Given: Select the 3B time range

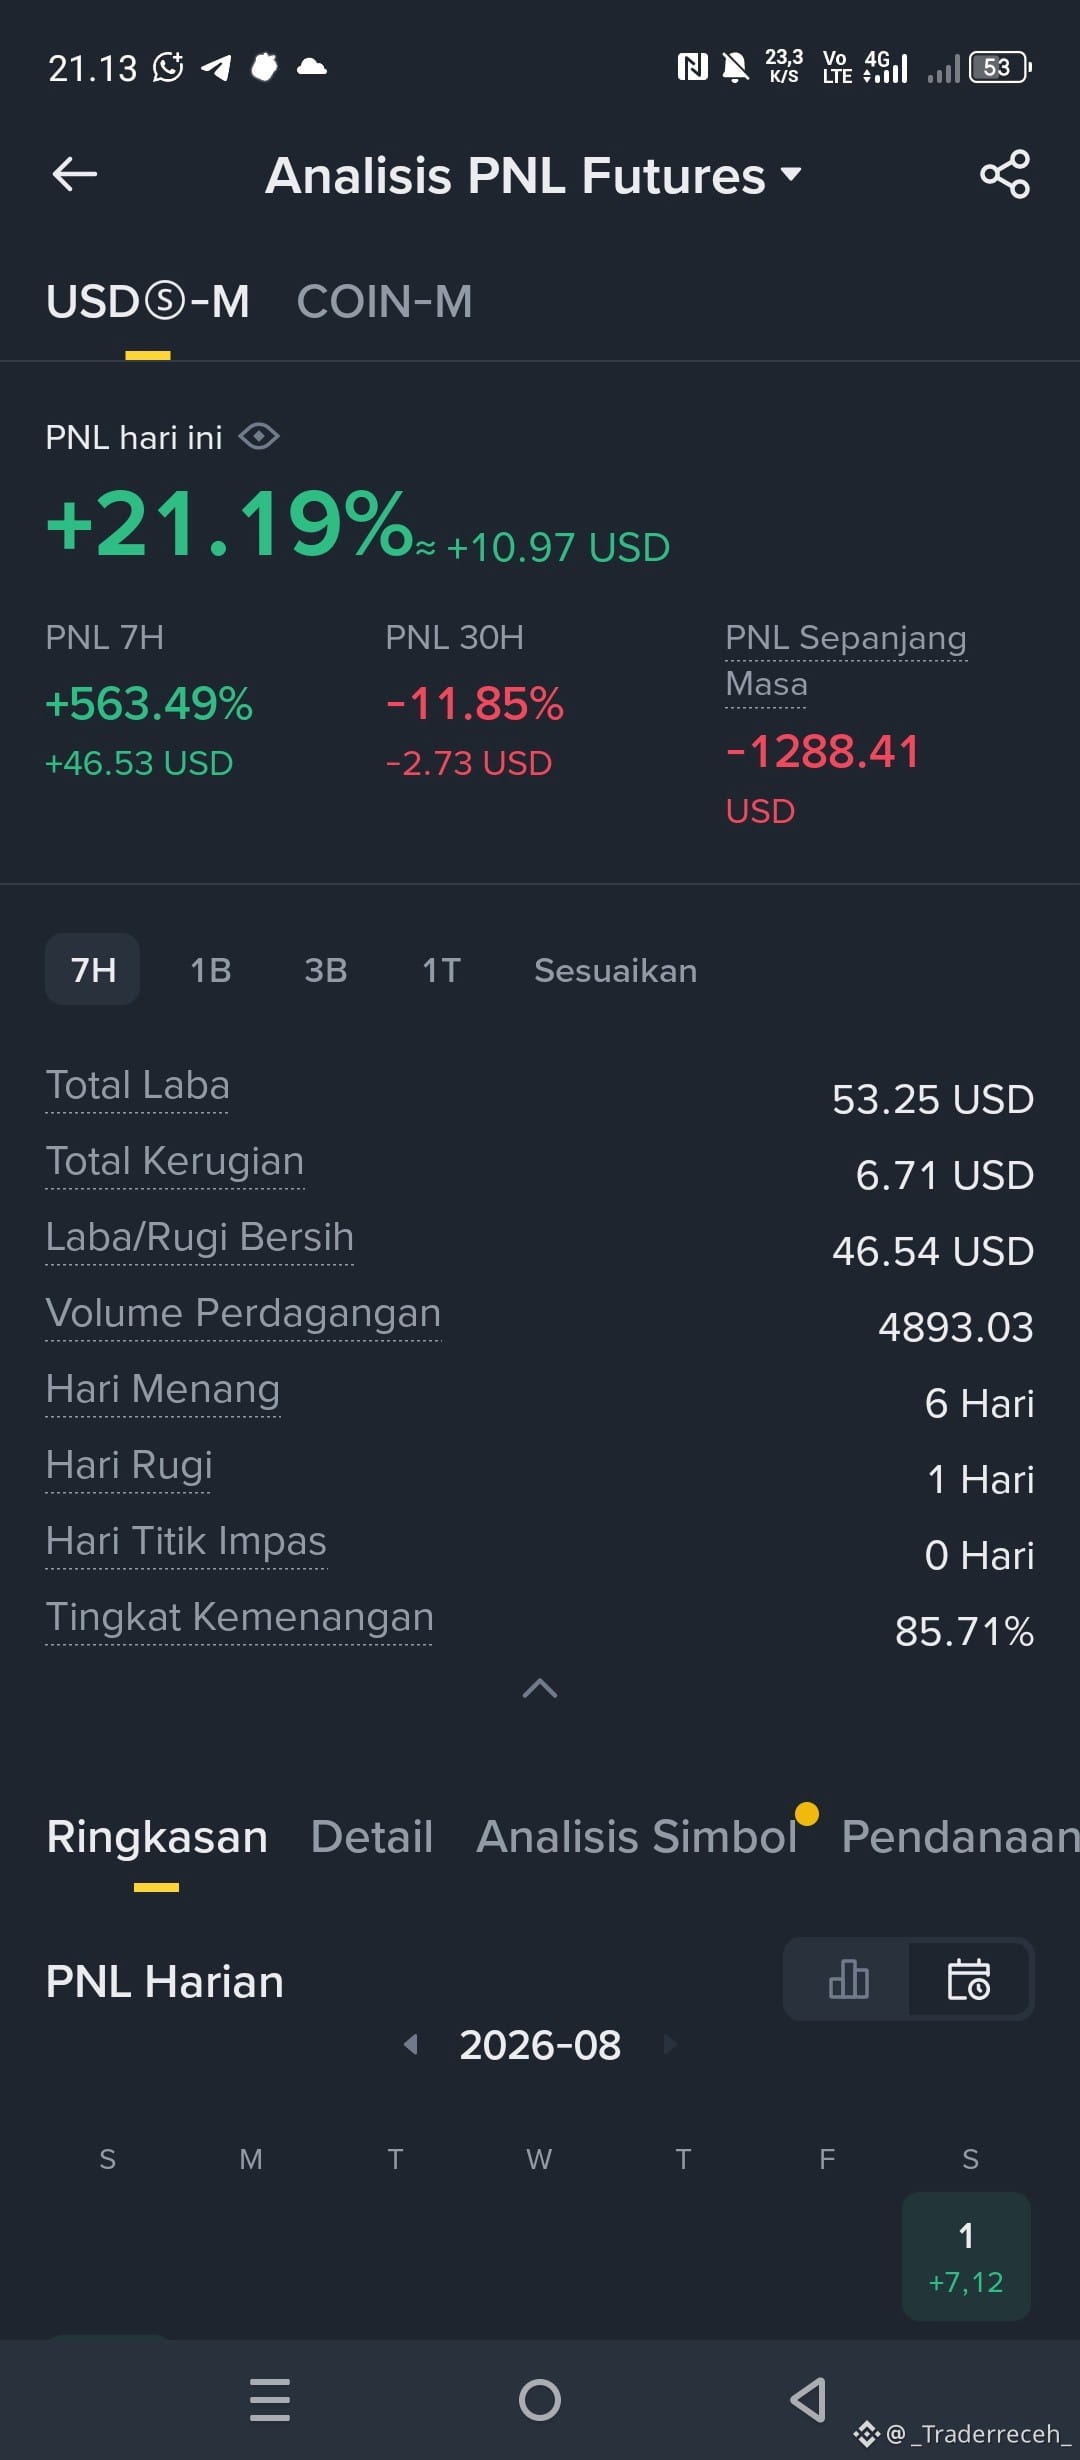Looking at the screenshot, I should click(x=326, y=970).
